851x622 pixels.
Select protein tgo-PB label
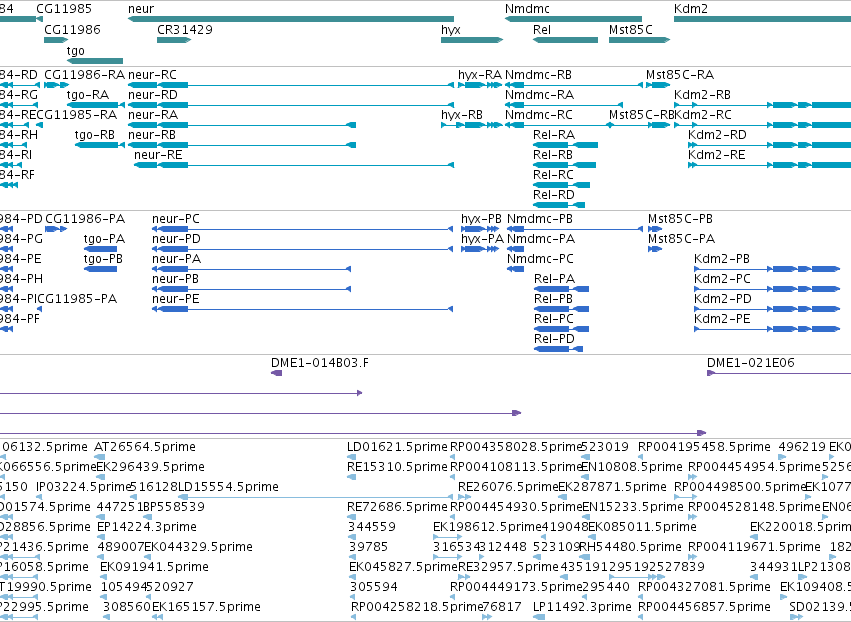[x=103, y=259]
